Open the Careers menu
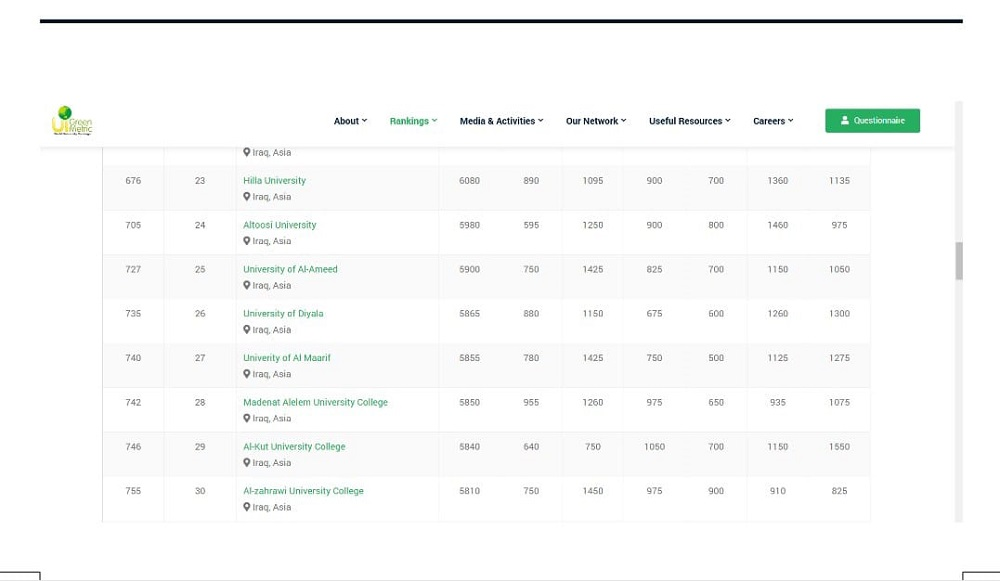This screenshot has height=581, width=1000. [773, 121]
